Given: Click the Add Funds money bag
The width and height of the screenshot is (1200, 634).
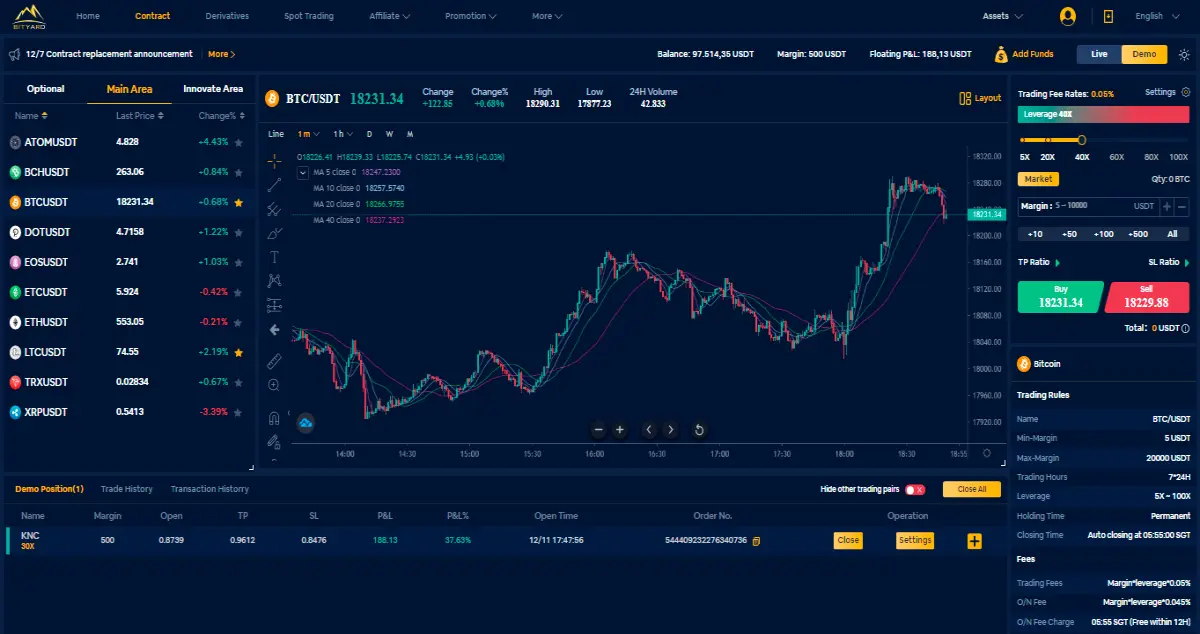Looking at the screenshot, I should (1000, 54).
